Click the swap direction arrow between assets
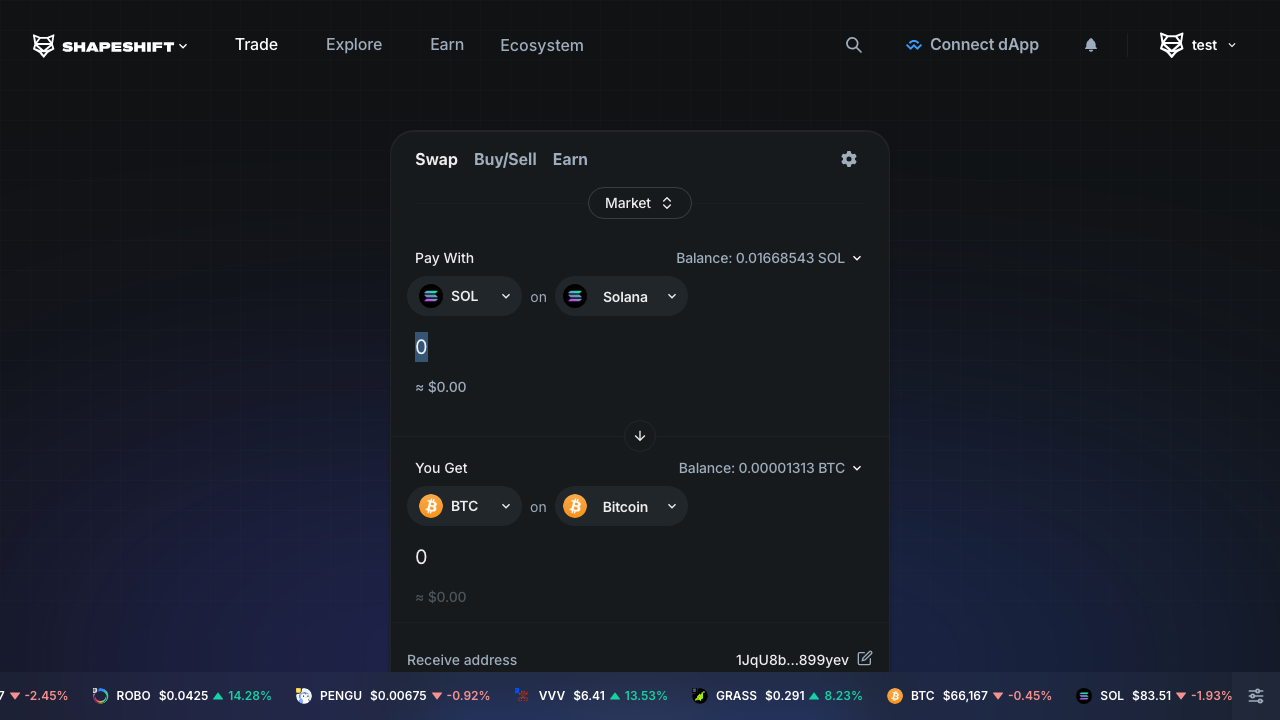Screen dimensions: 1280x720 [x=639, y=436]
